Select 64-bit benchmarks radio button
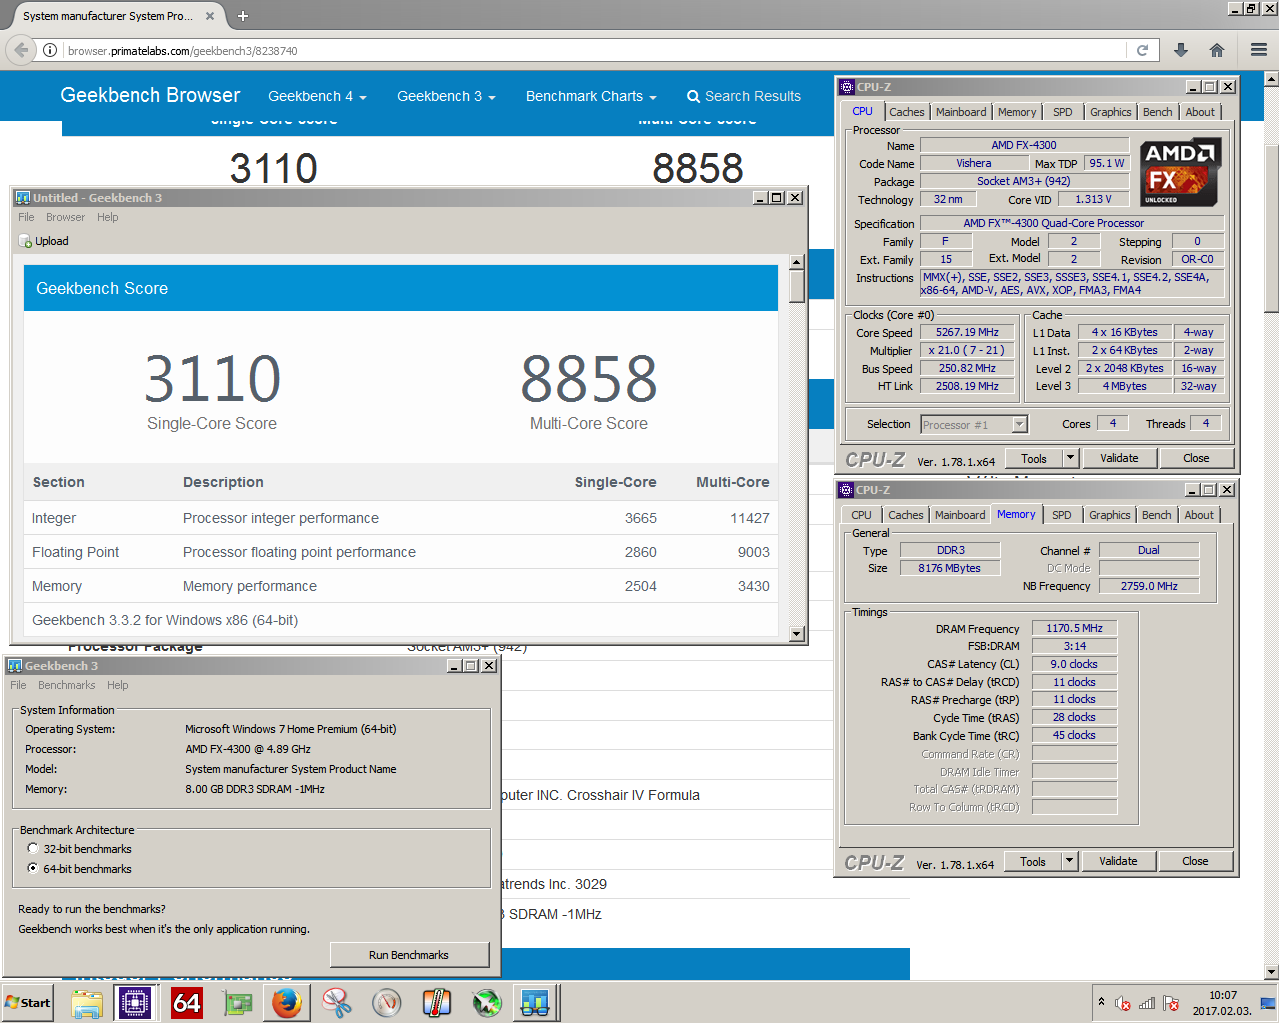Image resolution: width=1279 pixels, height=1023 pixels. (33, 868)
